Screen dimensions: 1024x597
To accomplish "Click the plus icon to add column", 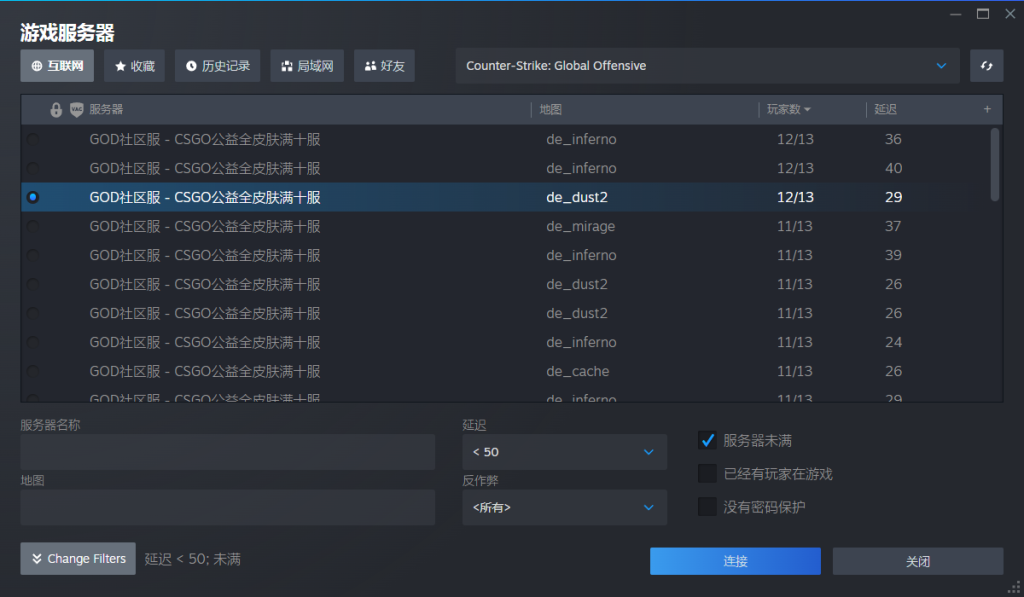I will tap(987, 109).
